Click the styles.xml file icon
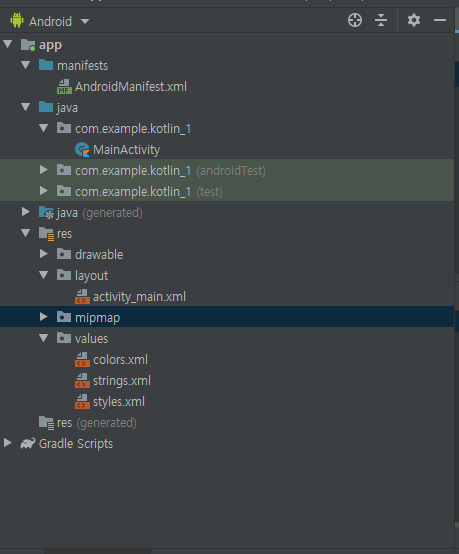This screenshot has height=554, width=459. pos(82,401)
